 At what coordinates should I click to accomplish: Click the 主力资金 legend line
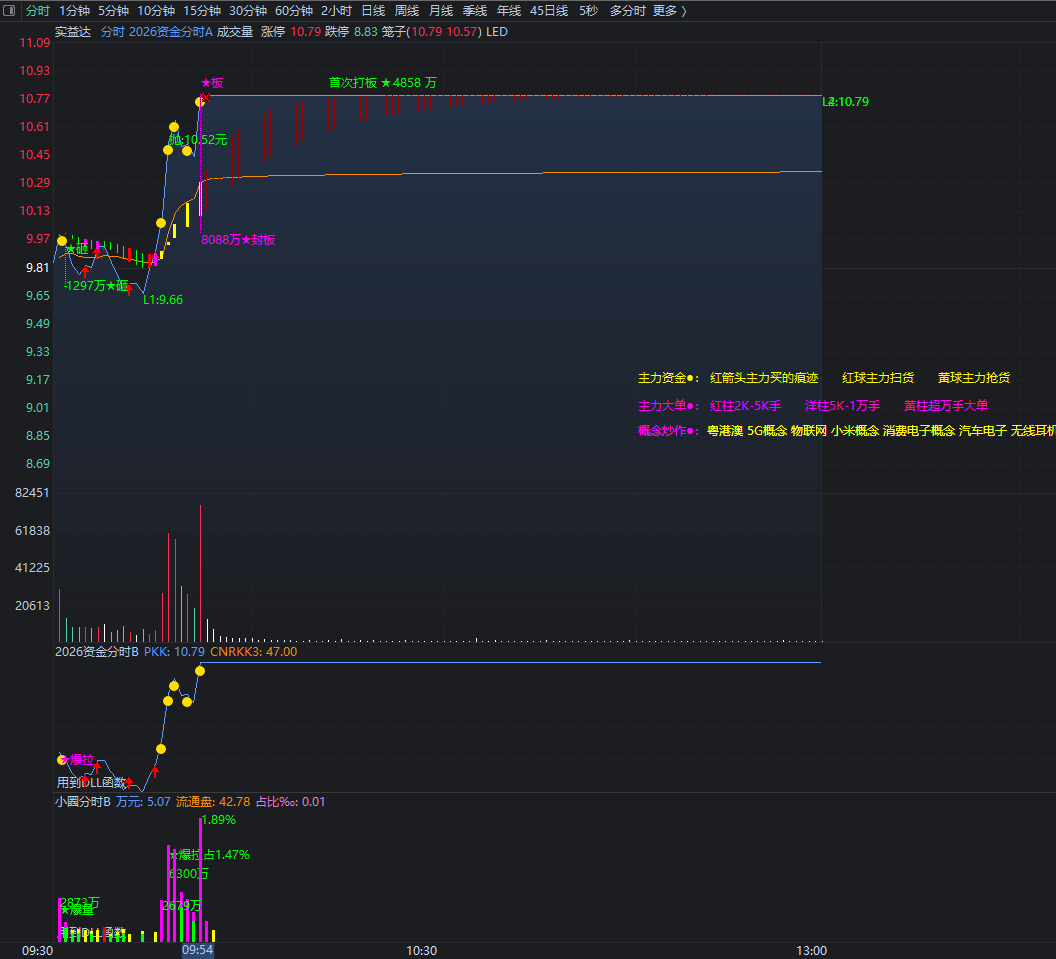[x=824, y=378]
